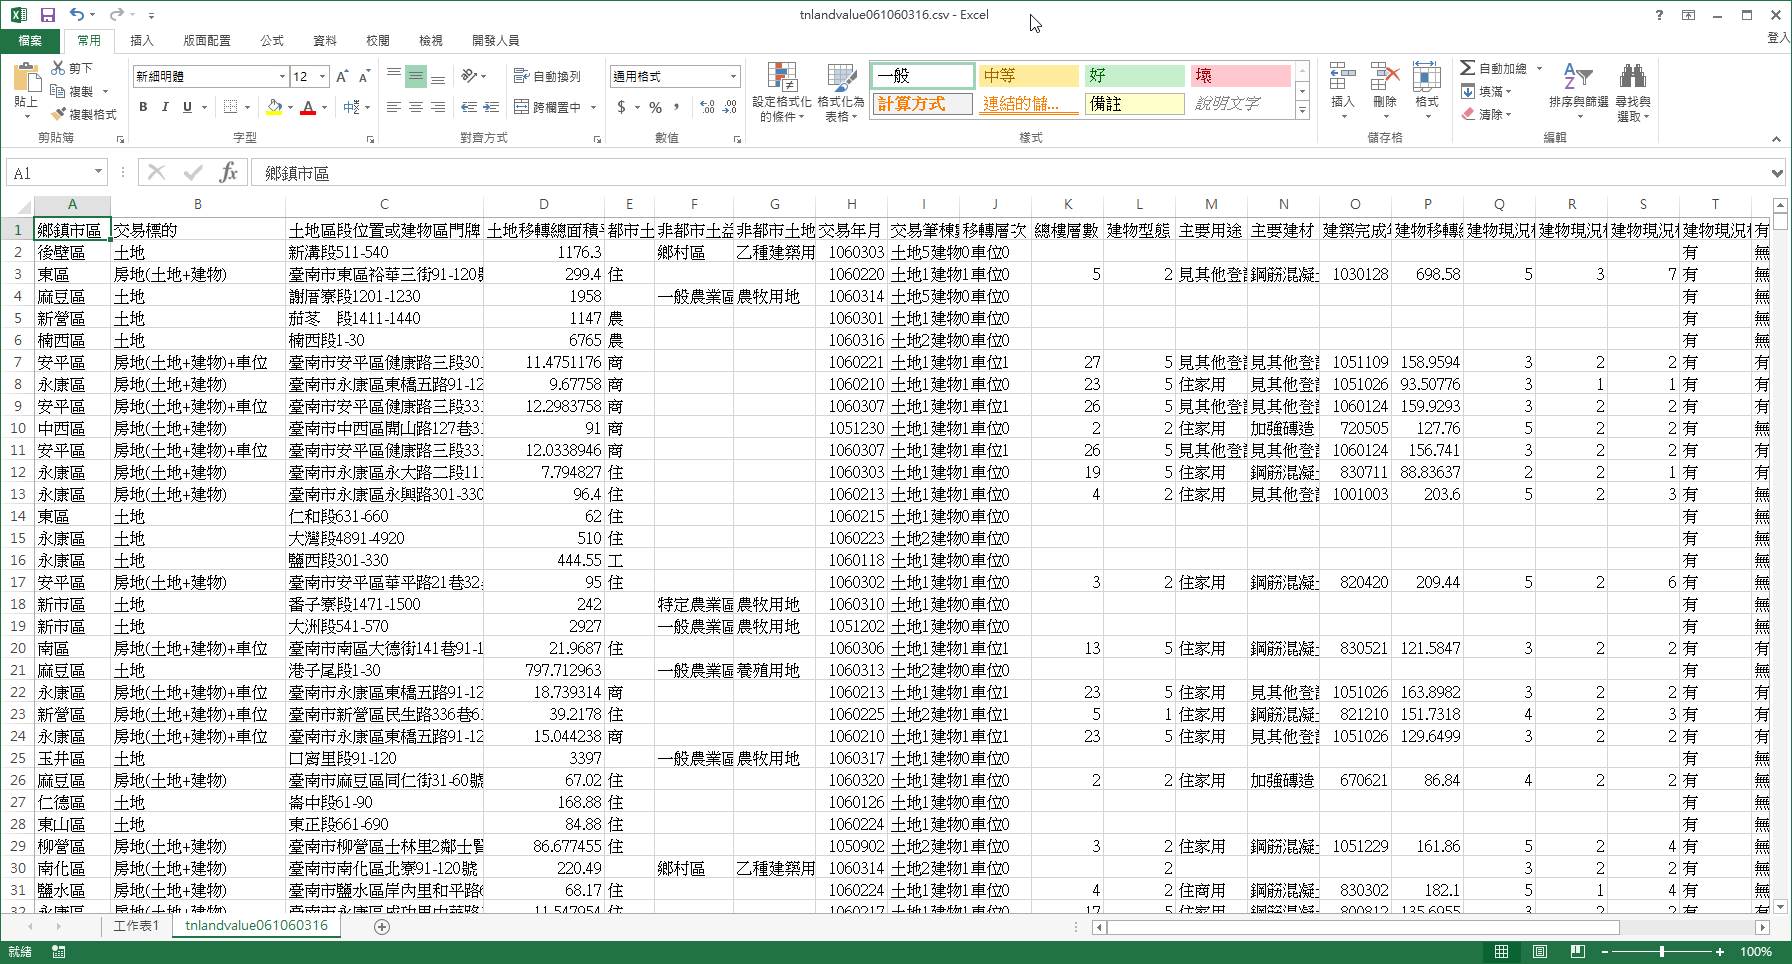Viewport: 1792px width, 964px height.
Task: Click the zoom slider in status bar
Action: point(1662,952)
